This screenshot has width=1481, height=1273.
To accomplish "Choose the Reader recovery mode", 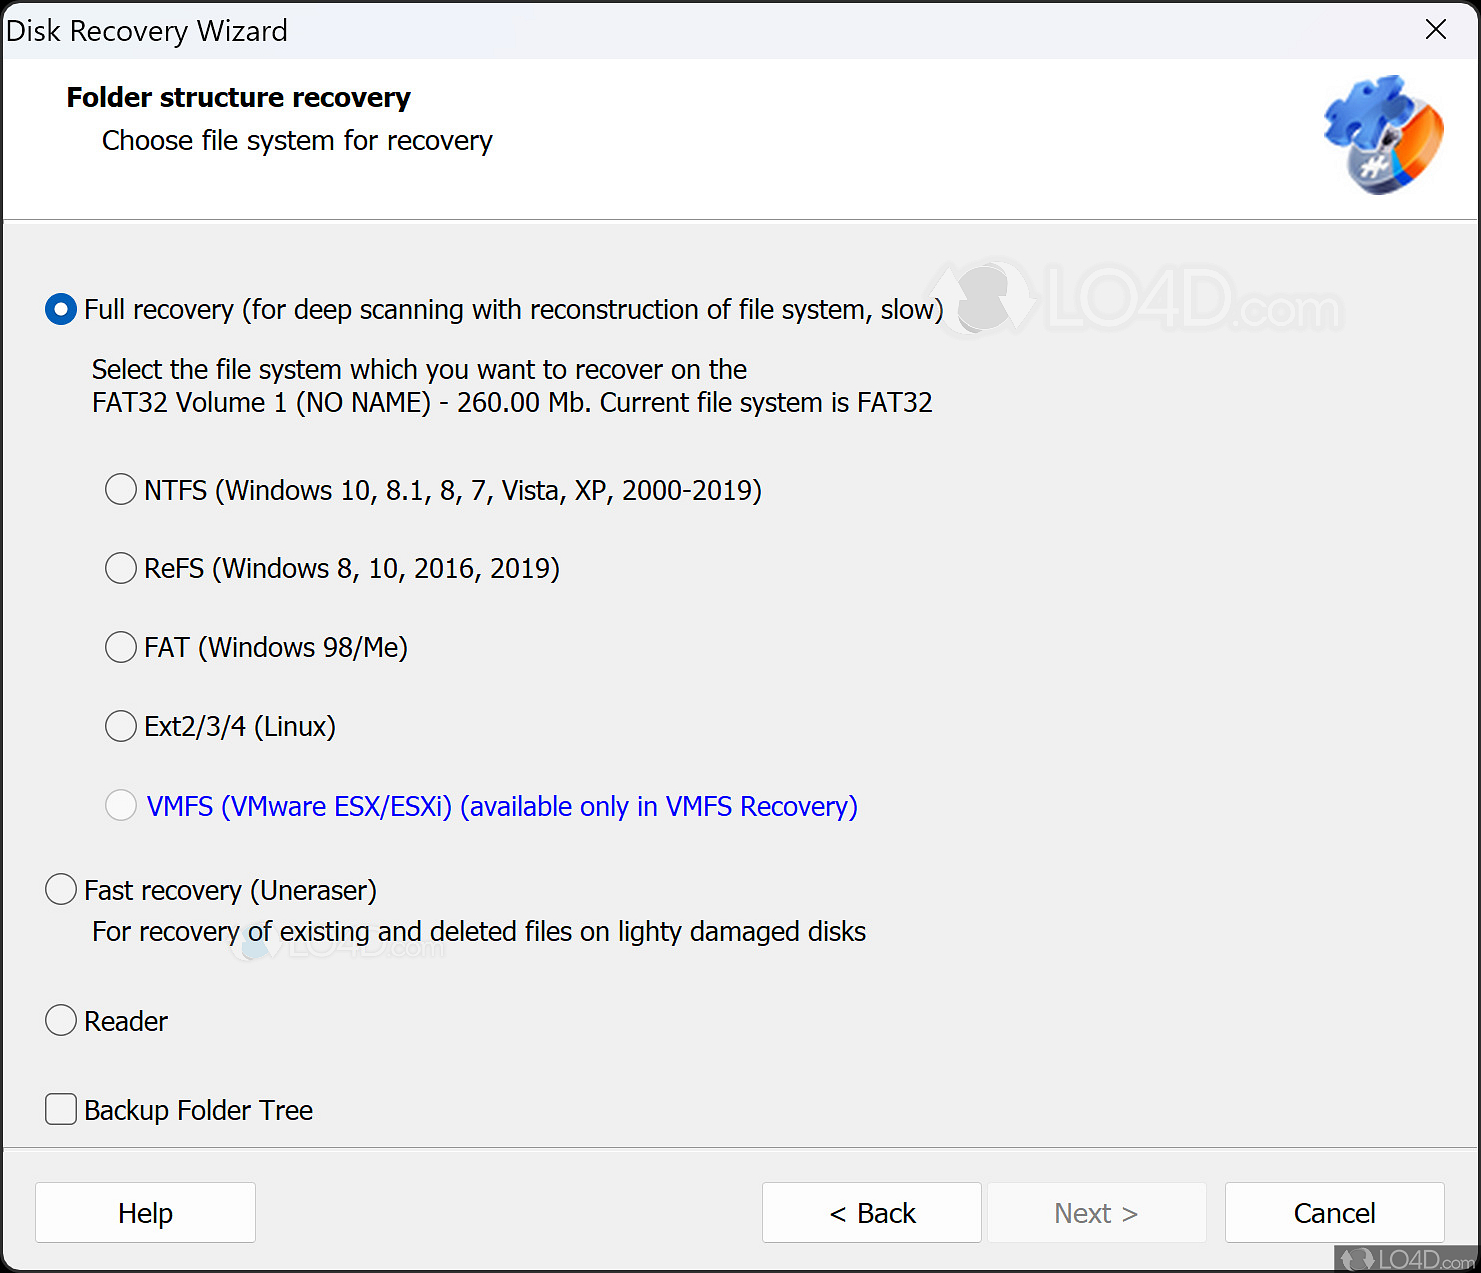I will point(60,1020).
